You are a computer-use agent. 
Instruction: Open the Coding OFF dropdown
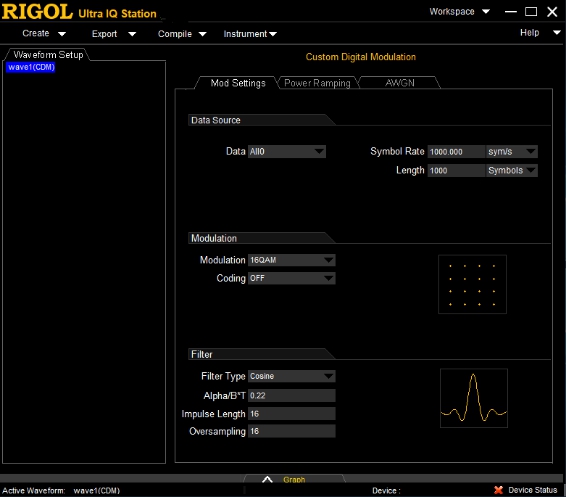pos(291,278)
